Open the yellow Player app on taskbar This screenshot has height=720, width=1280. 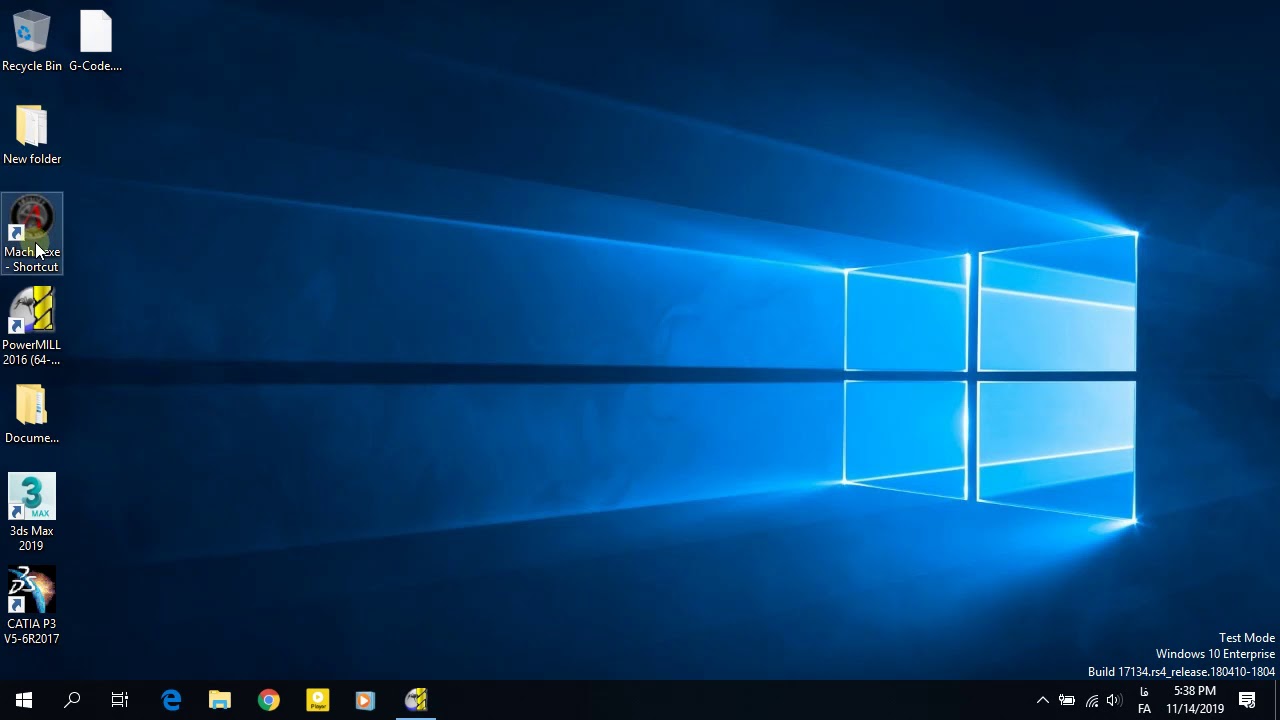[317, 700]
